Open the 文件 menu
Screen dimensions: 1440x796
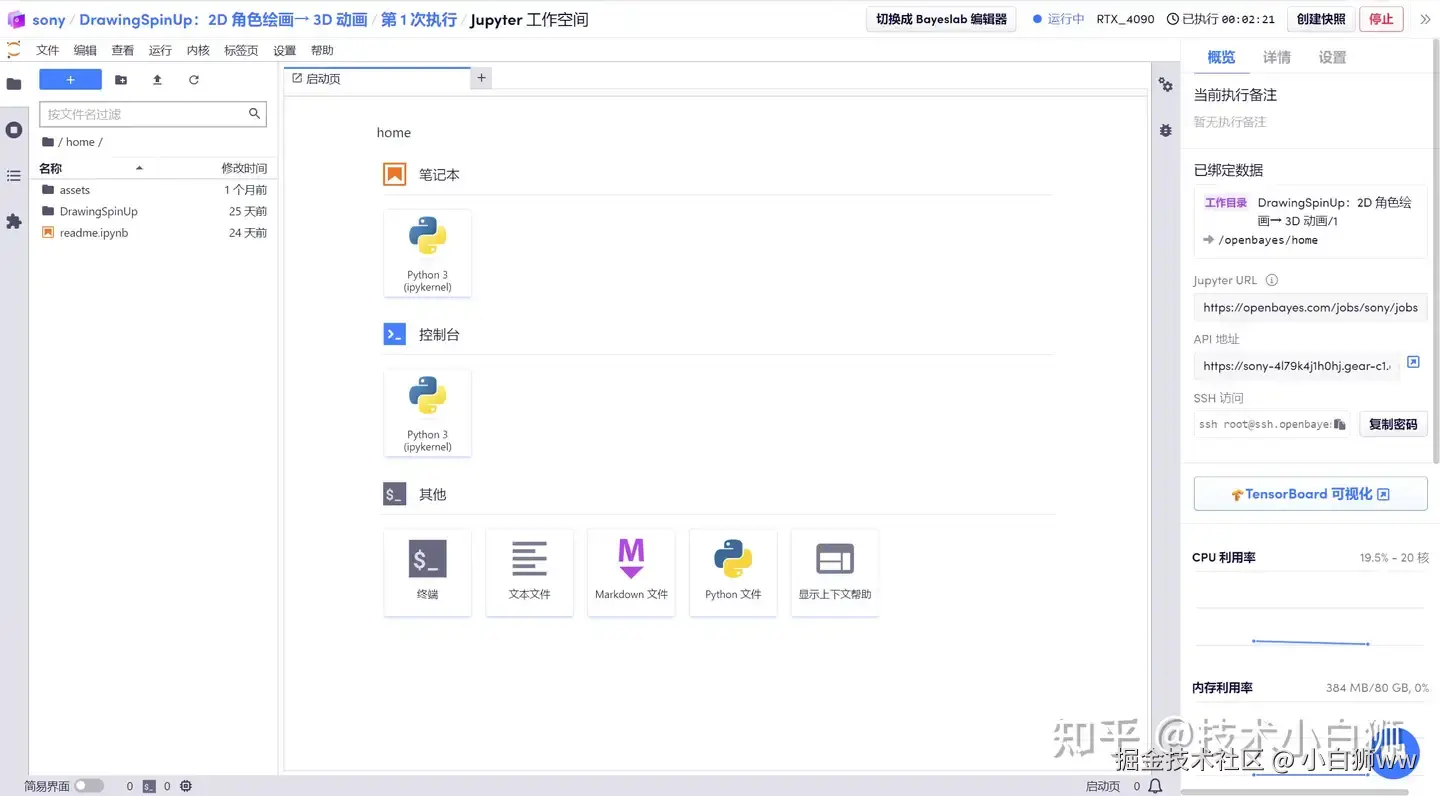[x=47, y=50]
